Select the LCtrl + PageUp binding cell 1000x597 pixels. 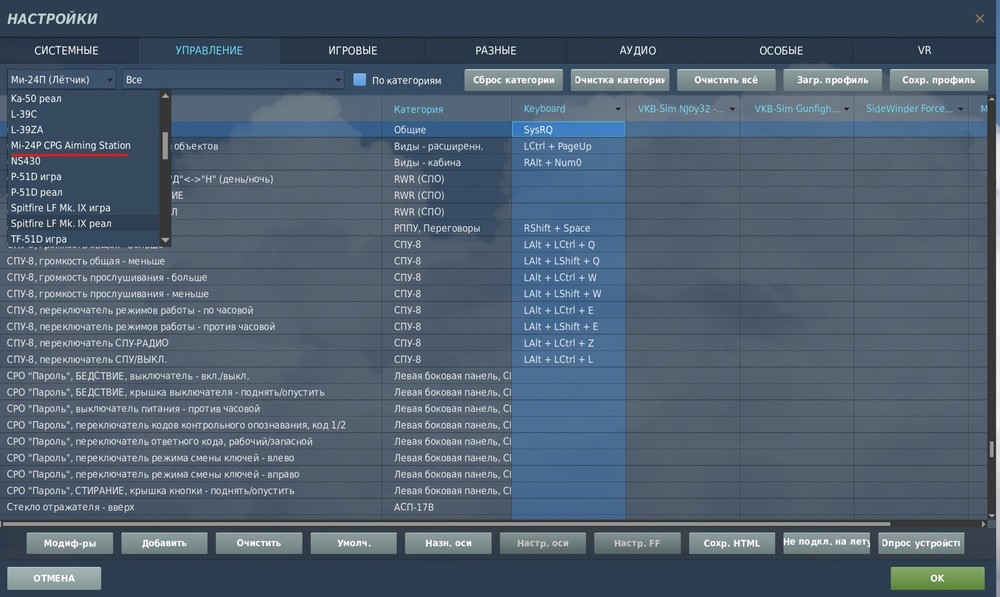point(568,146)
